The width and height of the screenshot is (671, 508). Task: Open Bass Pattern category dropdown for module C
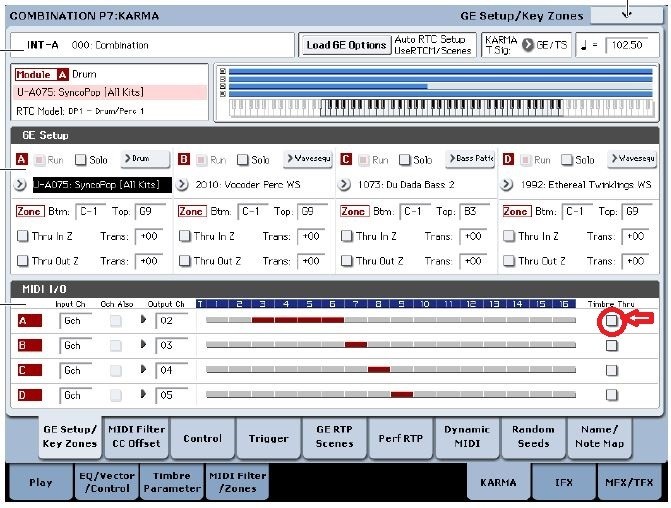[470, 159]
